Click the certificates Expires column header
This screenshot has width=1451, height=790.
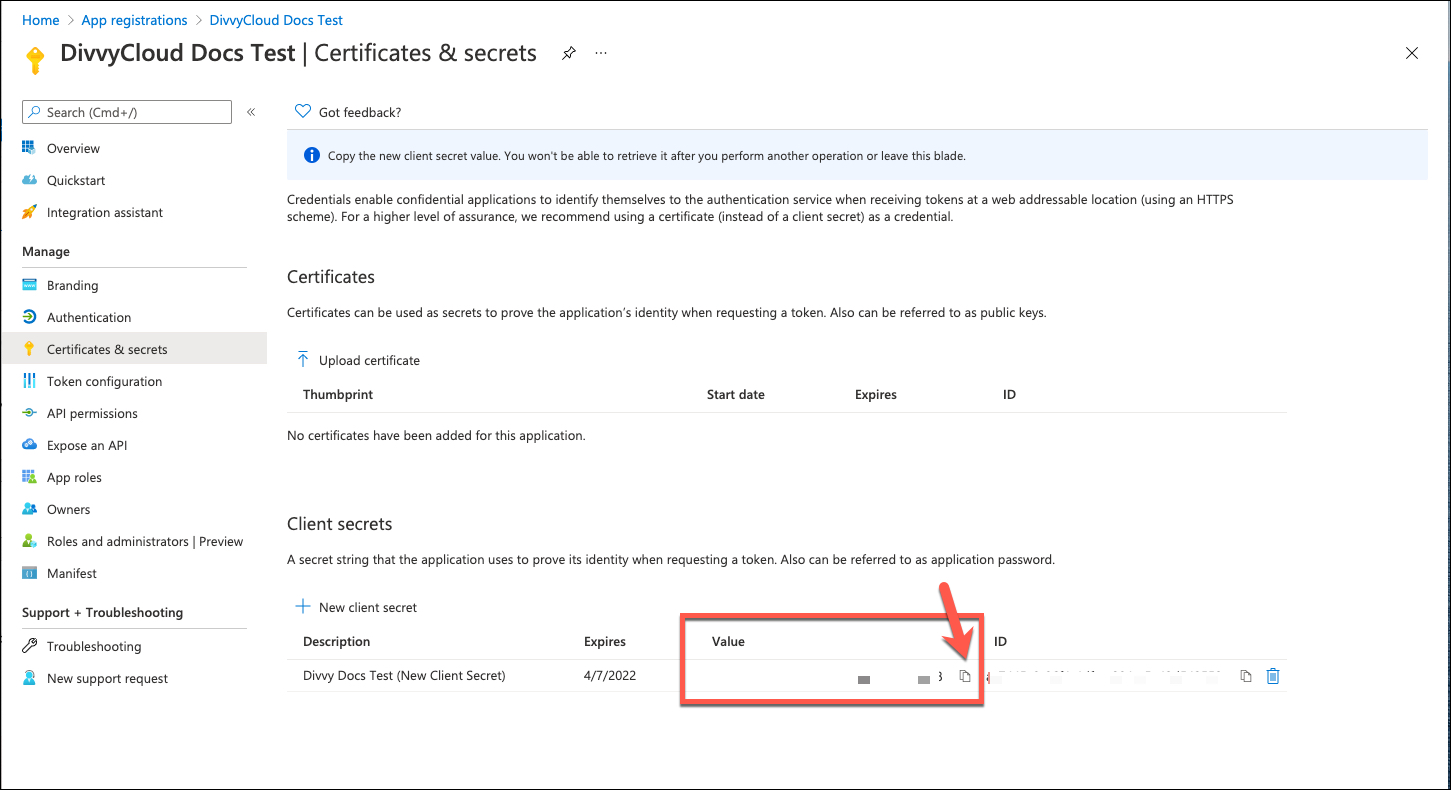(x=876, y=394)
